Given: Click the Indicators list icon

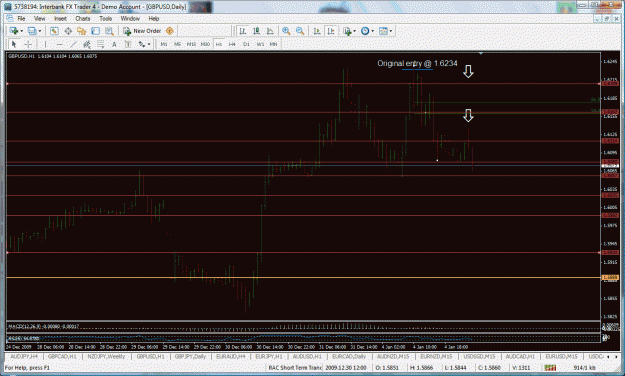Looking at the screenshot, I should pyautogui.click(x=347, y=31).
